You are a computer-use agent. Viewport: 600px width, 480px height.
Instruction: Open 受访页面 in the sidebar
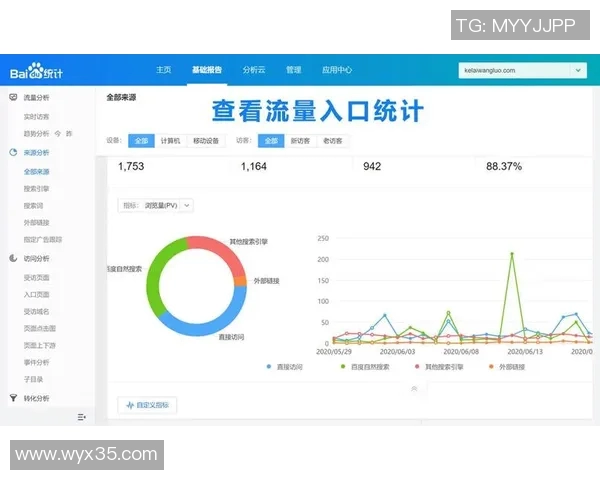(x=36, y=278)
